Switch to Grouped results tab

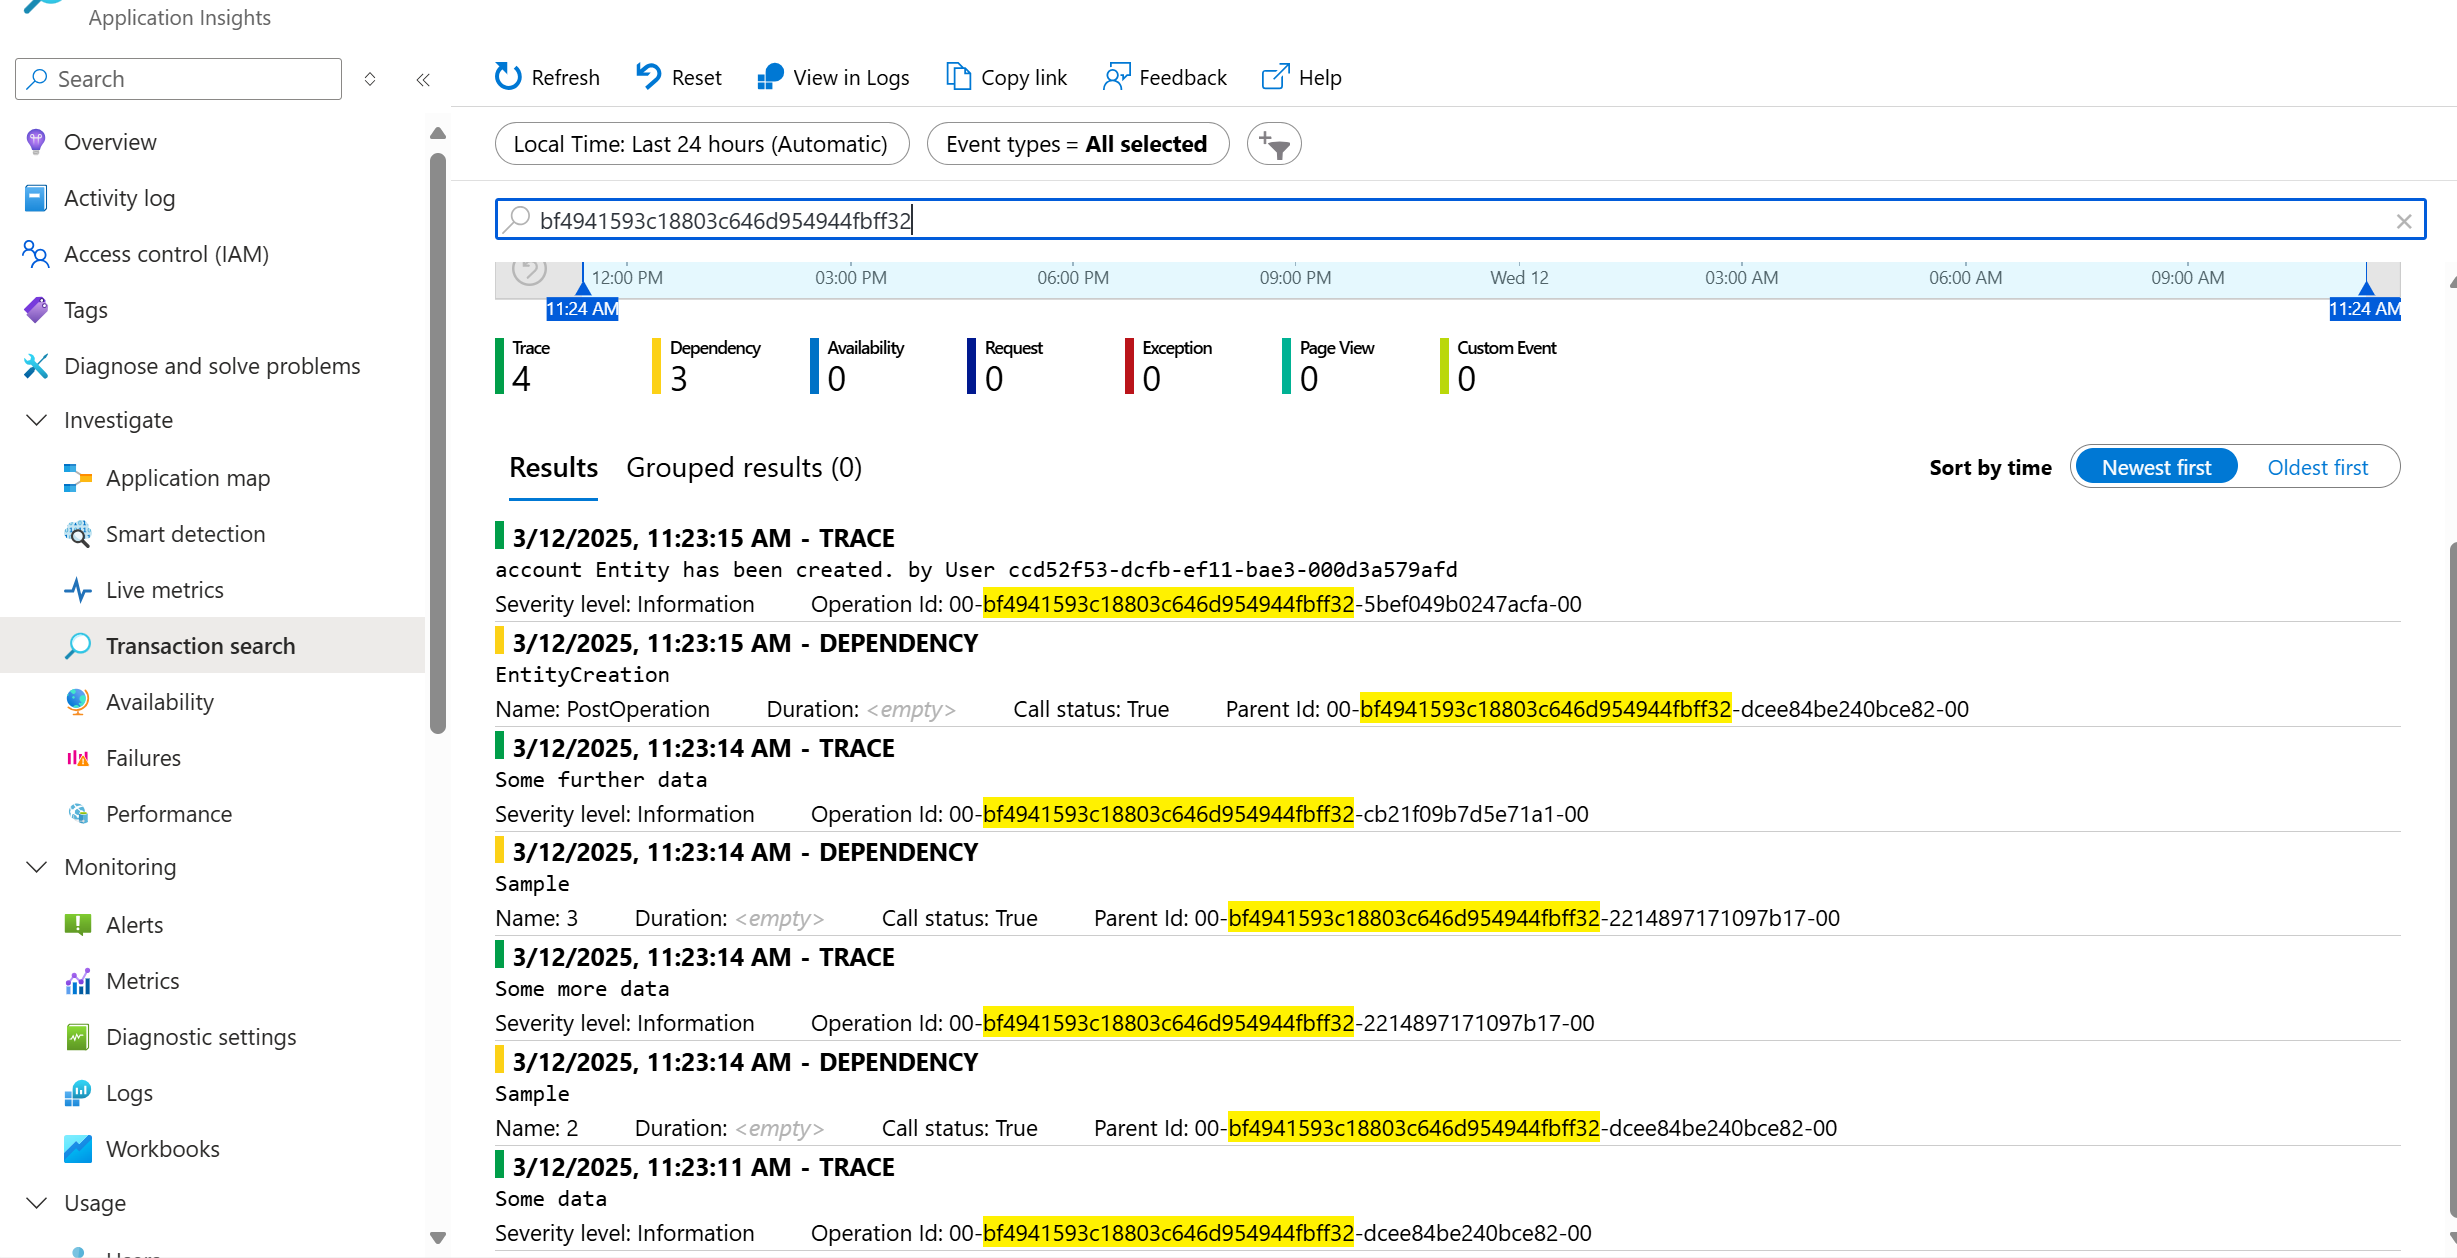[x=744, y=468]
